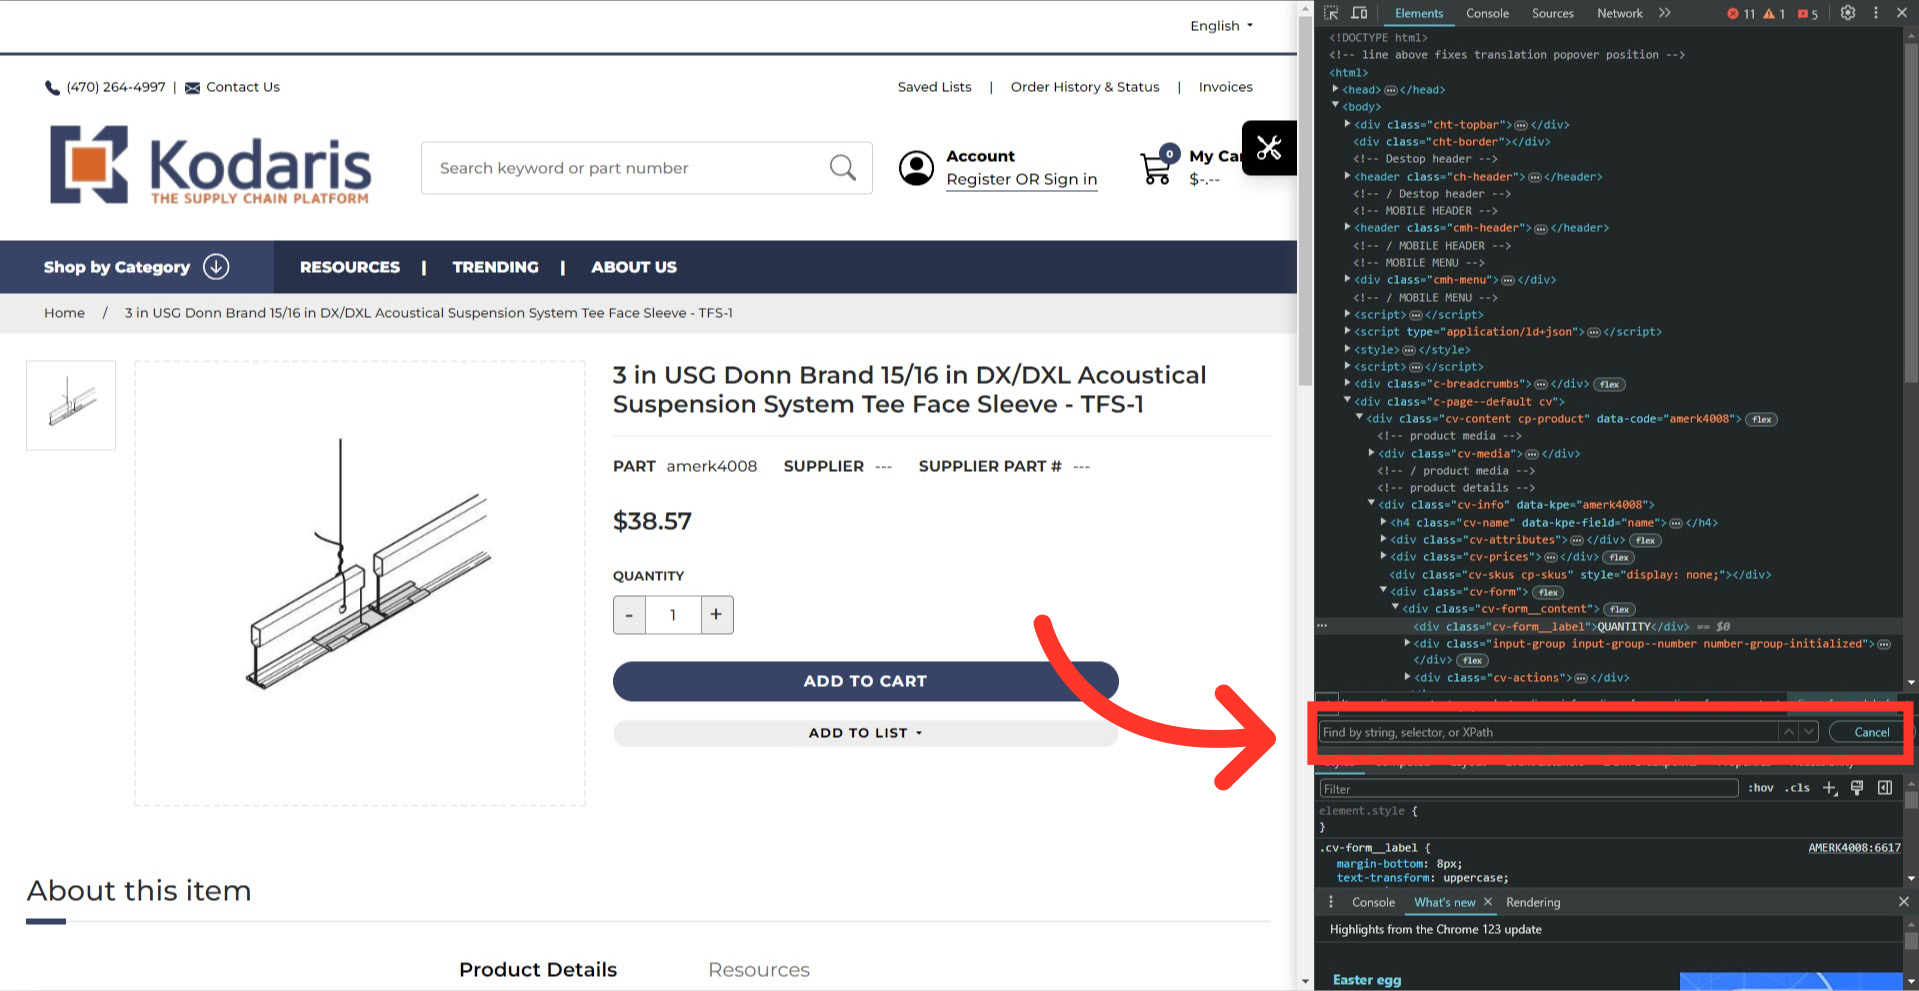Click flex badge on cv-prices div
Image resolution: width=1919 pixels, height=991 pixels.
coord(1619,557)
